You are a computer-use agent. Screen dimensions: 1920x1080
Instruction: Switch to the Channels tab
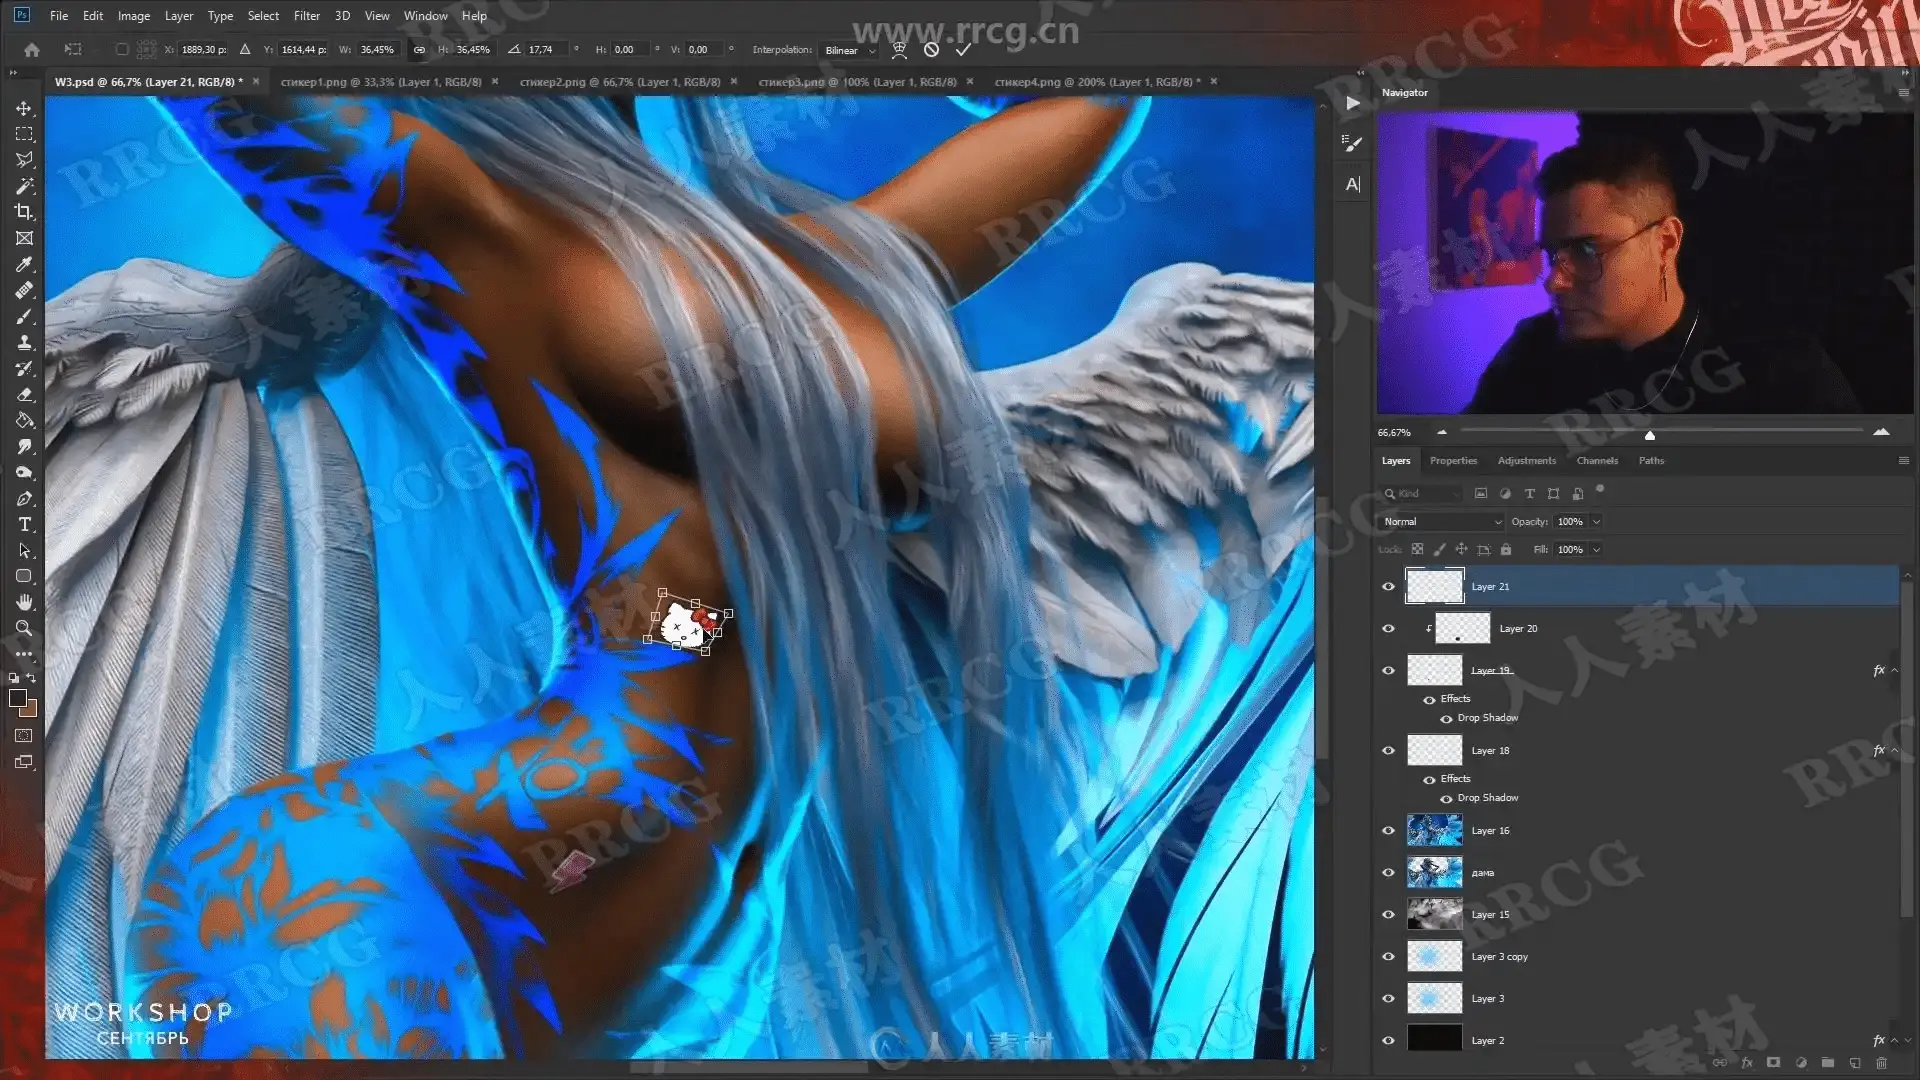1596,461
